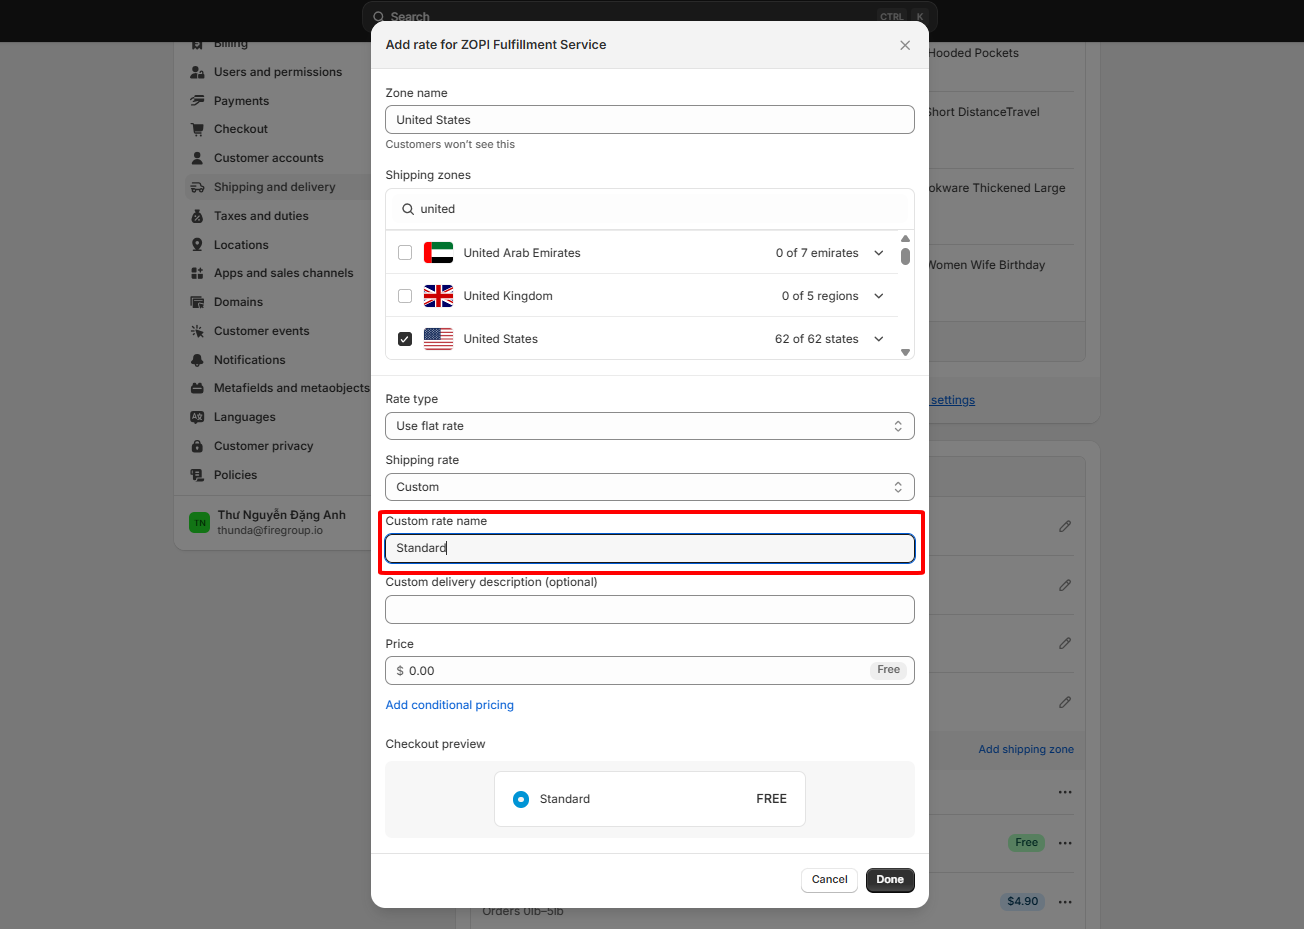This screenshot has height=929, width=1304.
Task: Click the Payments icon in sidebar
Action: point(197,101)
